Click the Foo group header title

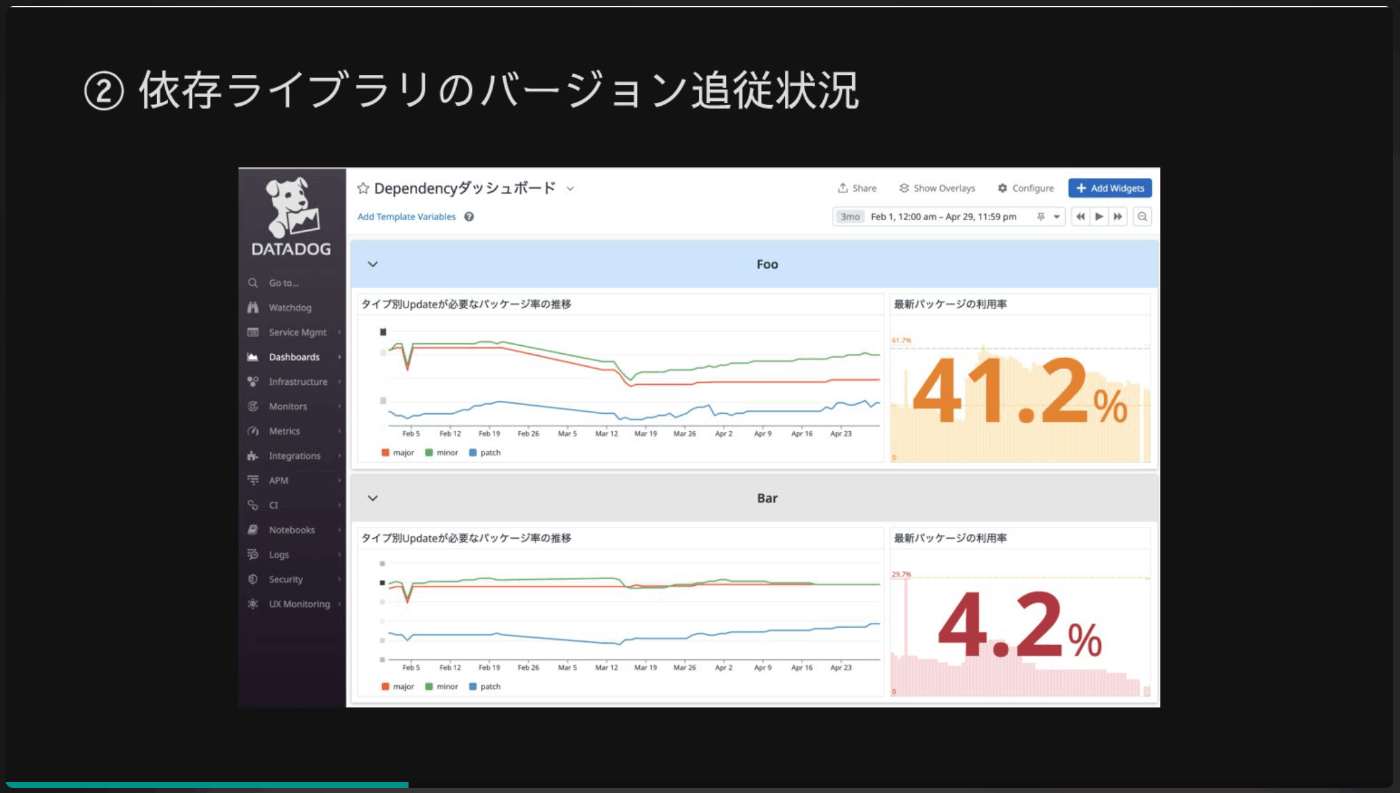point(767,265)
